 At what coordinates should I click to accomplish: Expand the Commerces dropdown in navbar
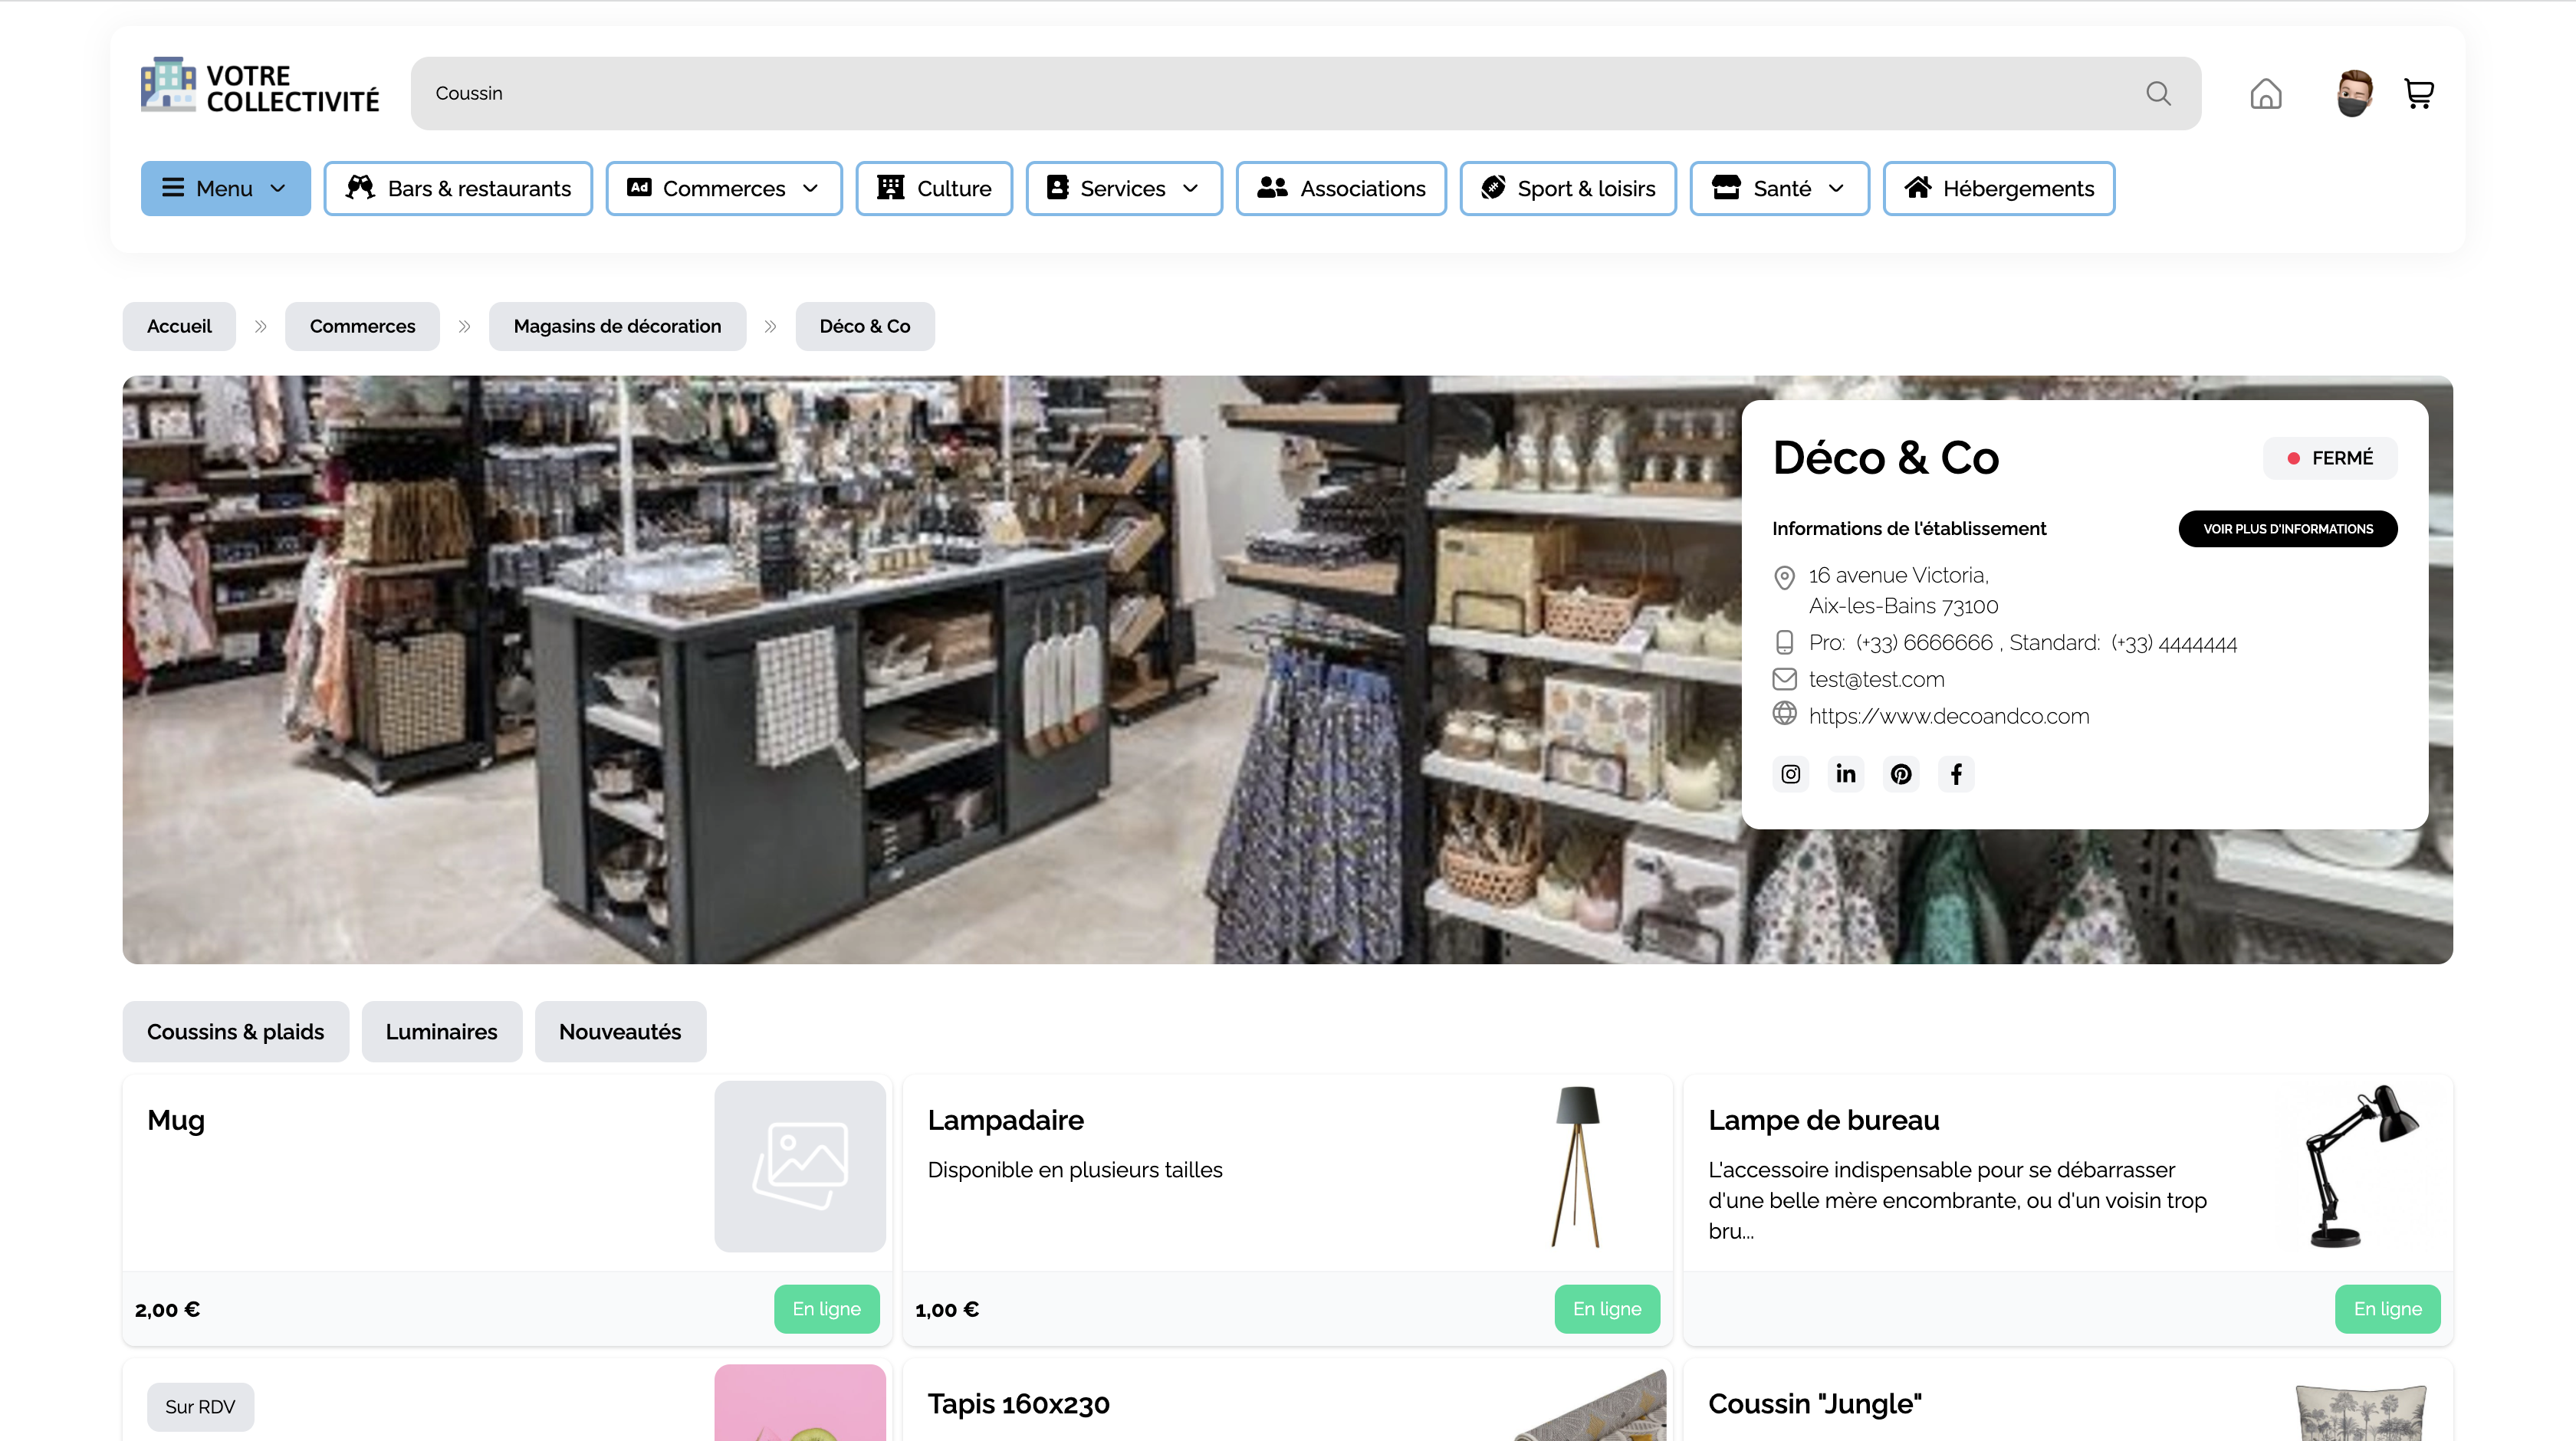[x=724, y=188]
